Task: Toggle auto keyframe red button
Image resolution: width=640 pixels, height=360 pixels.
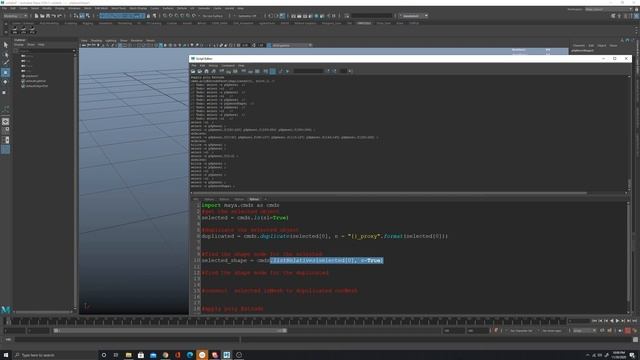Action: [x=628, y=331]
